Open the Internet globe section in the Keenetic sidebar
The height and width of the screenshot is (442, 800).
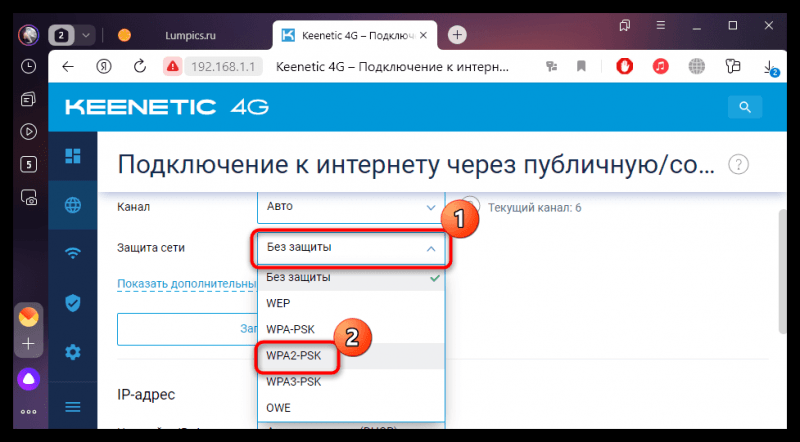click(72, 205)
